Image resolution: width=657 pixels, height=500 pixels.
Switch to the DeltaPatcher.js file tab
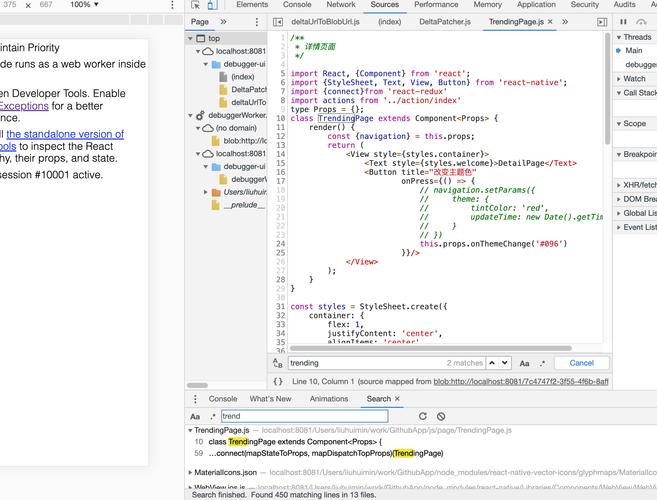pos(445,22)
